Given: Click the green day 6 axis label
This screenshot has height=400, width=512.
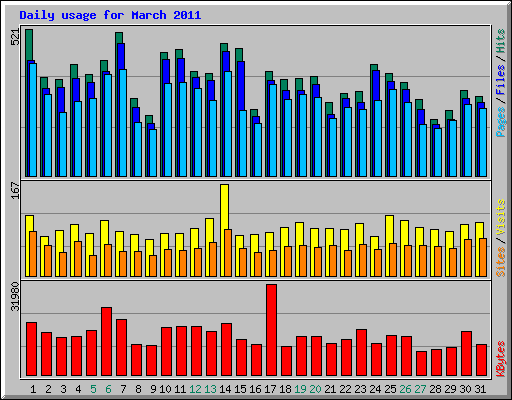Looking at the screenshot, I should 108,389.
